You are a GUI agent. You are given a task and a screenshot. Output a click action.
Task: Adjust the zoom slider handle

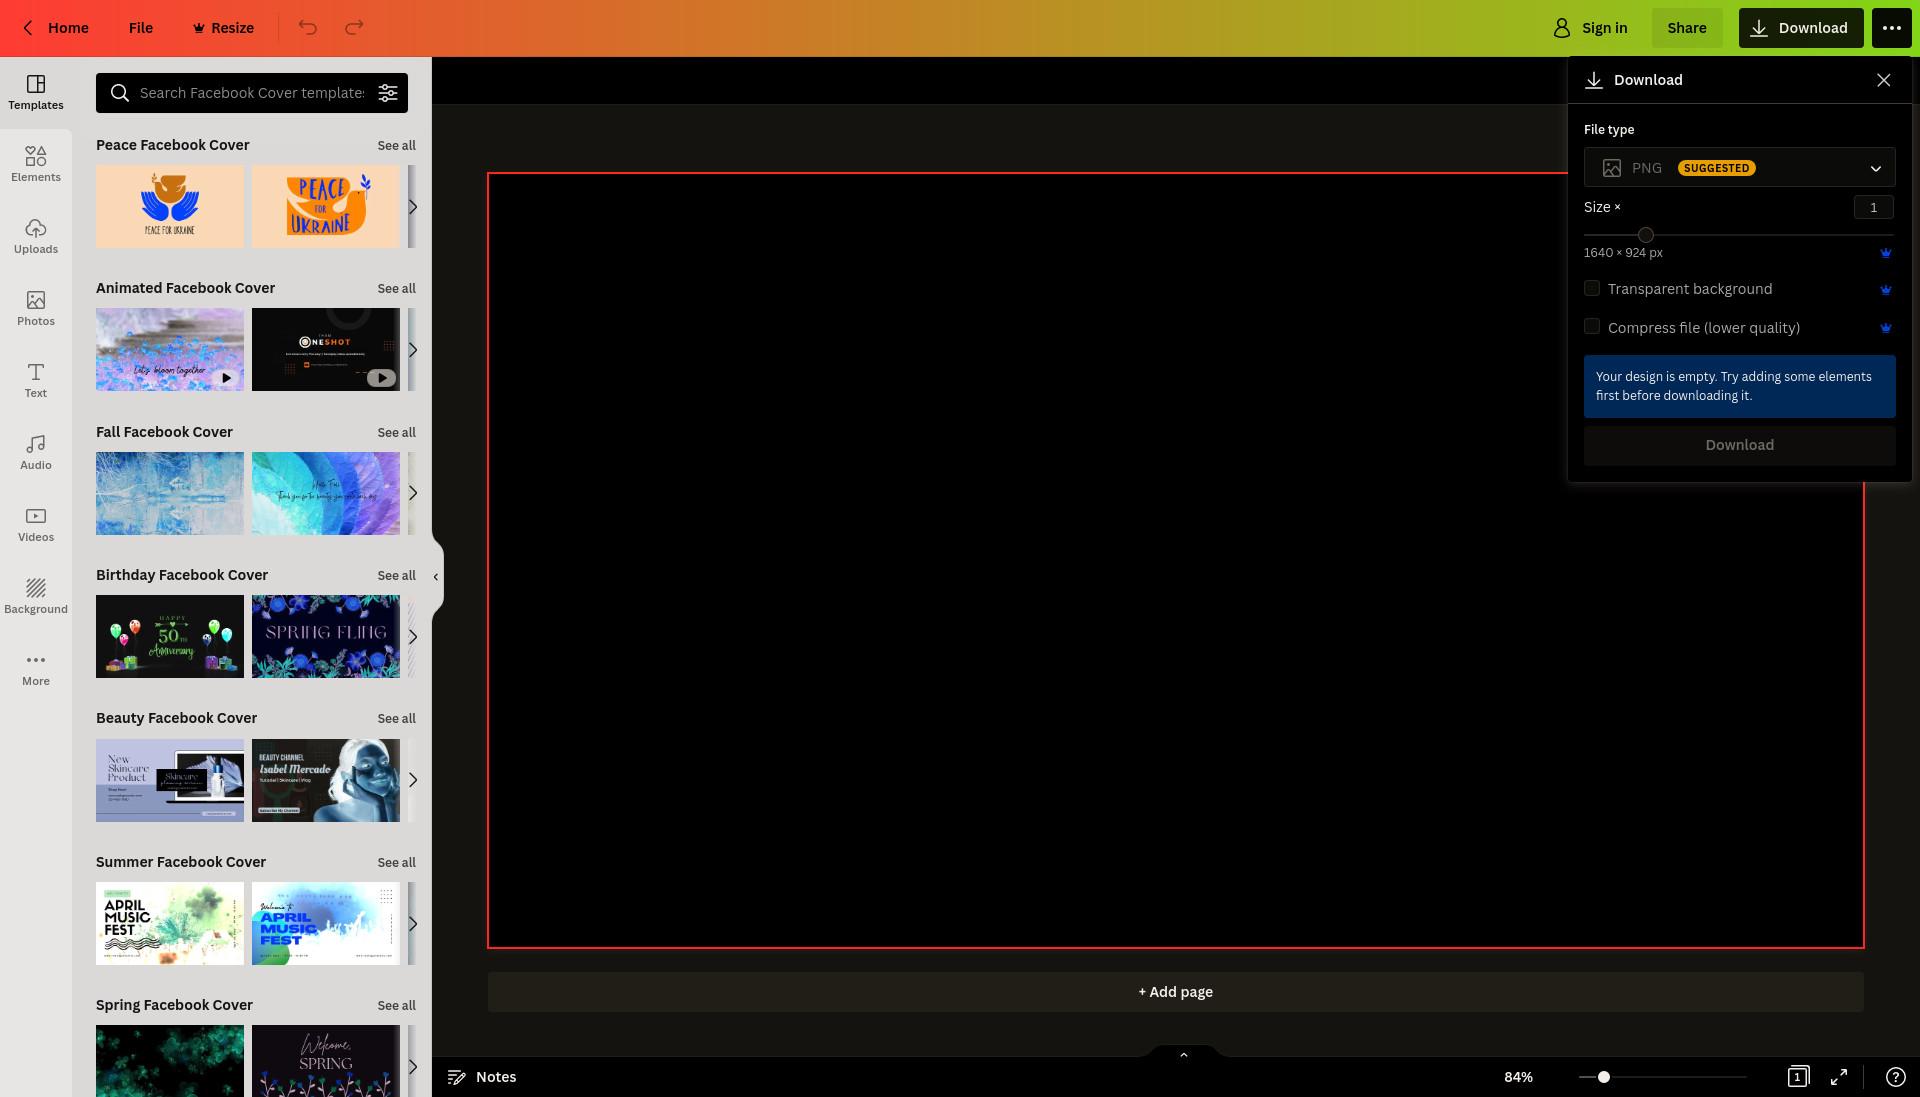click(1604, 1077)
